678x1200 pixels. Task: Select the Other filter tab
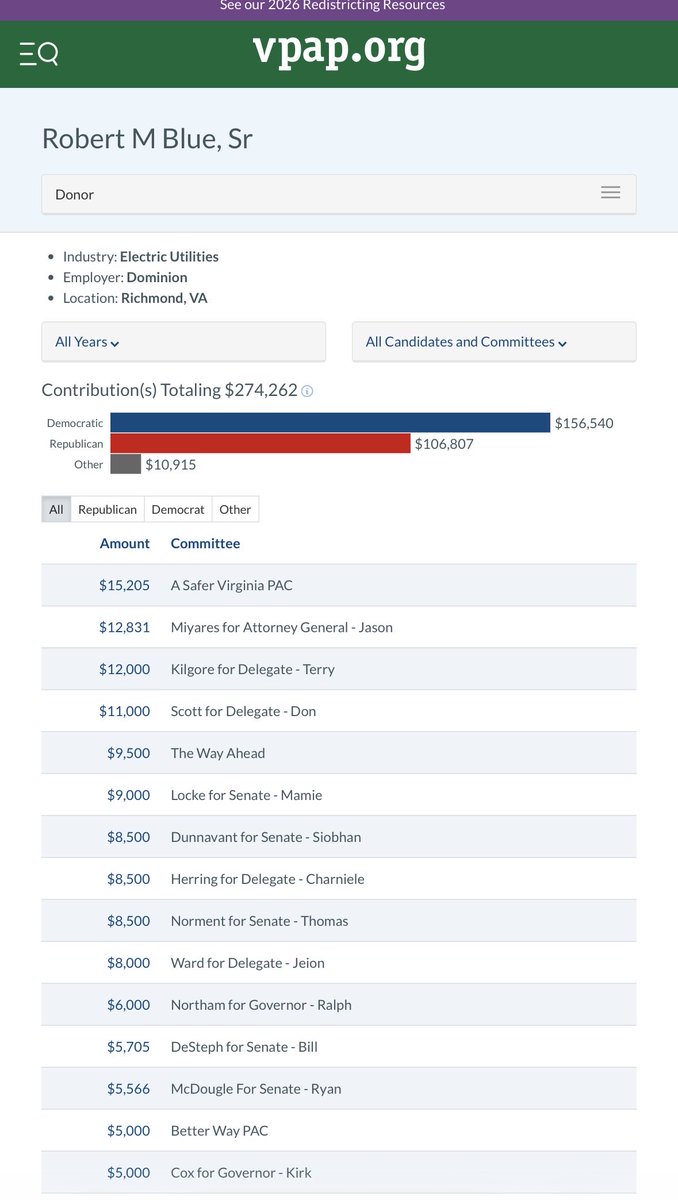[235, 509]
